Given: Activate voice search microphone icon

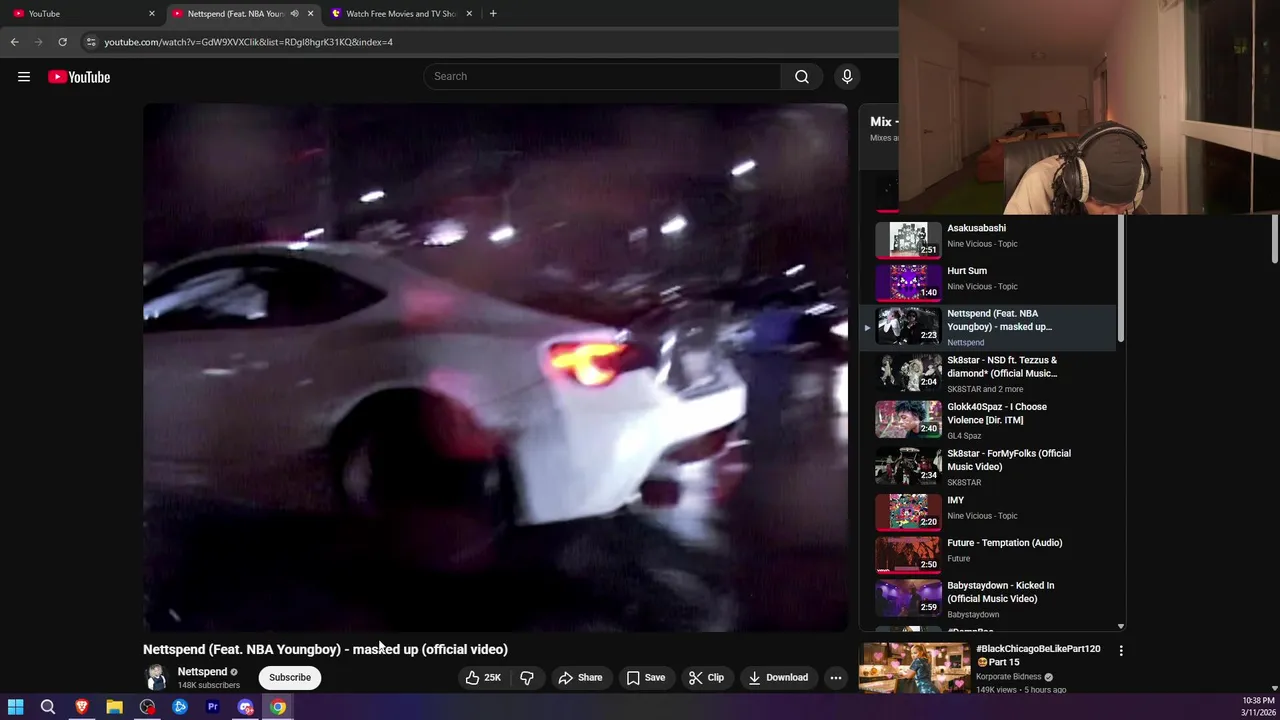Looking at the screenshot, I should click(847, 76).
